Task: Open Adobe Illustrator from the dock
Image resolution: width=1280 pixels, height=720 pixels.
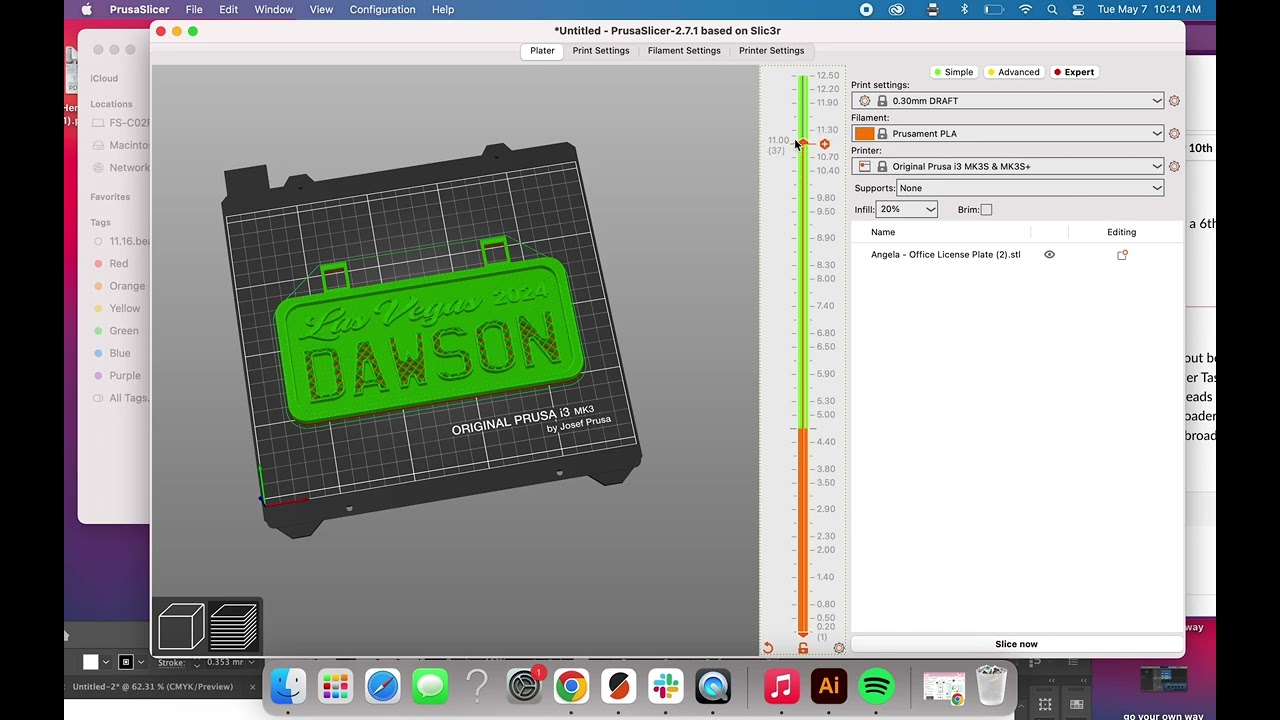Action: click(829, 687)
